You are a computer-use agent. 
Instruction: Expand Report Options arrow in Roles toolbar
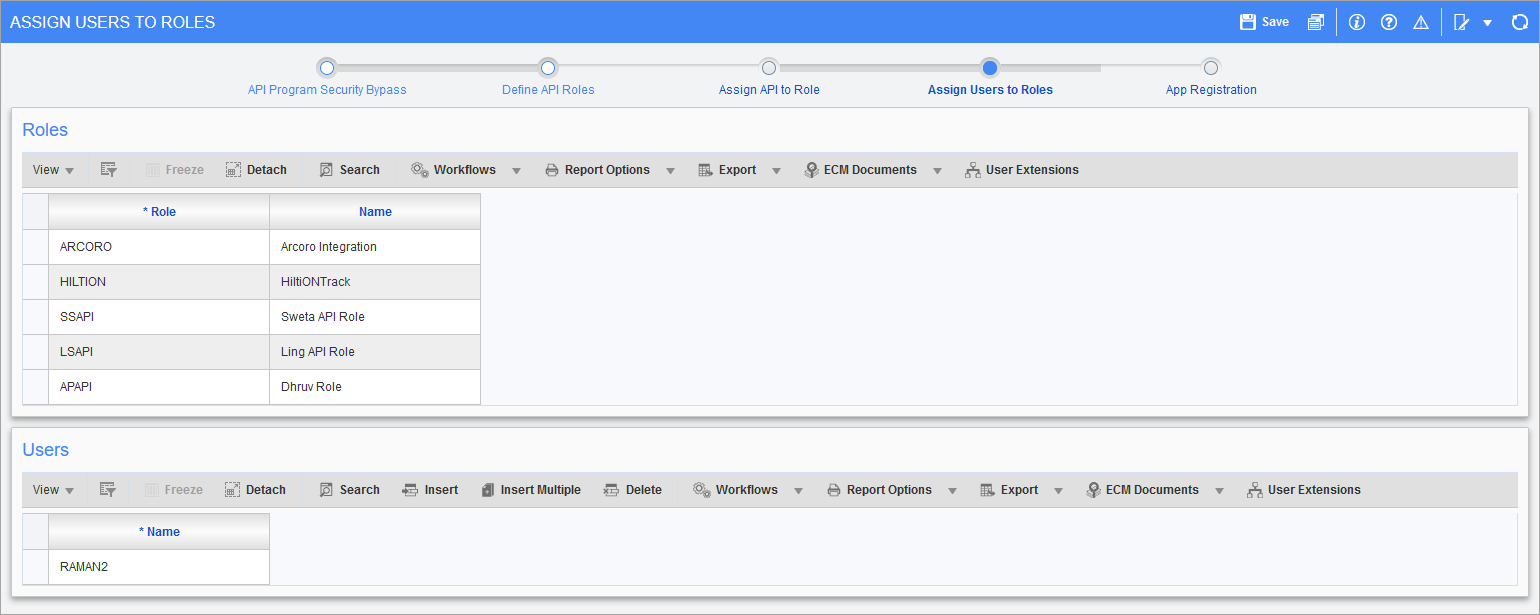click(x=670, y=171)
